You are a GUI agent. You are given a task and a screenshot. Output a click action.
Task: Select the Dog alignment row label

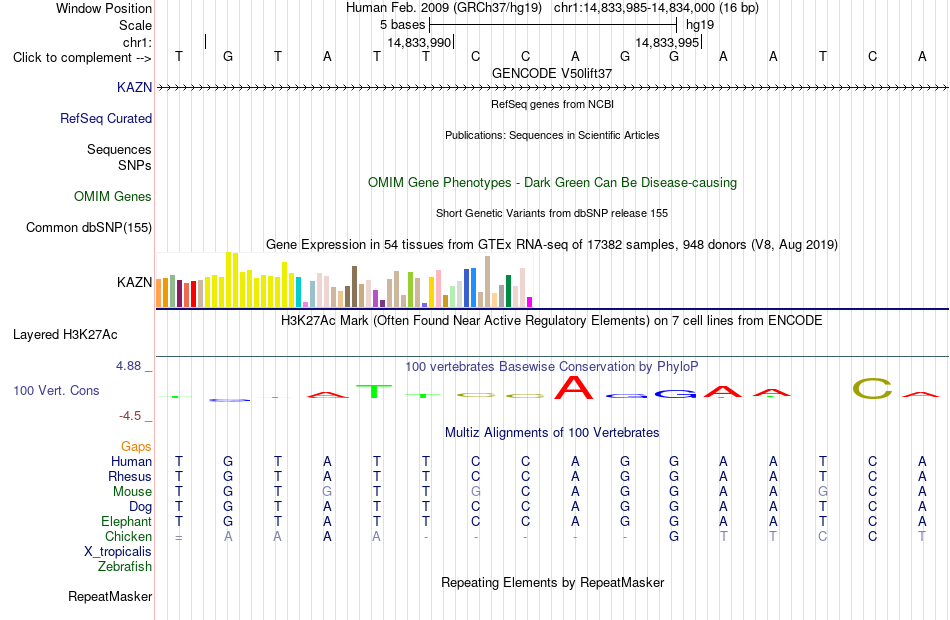click(141, 507)
